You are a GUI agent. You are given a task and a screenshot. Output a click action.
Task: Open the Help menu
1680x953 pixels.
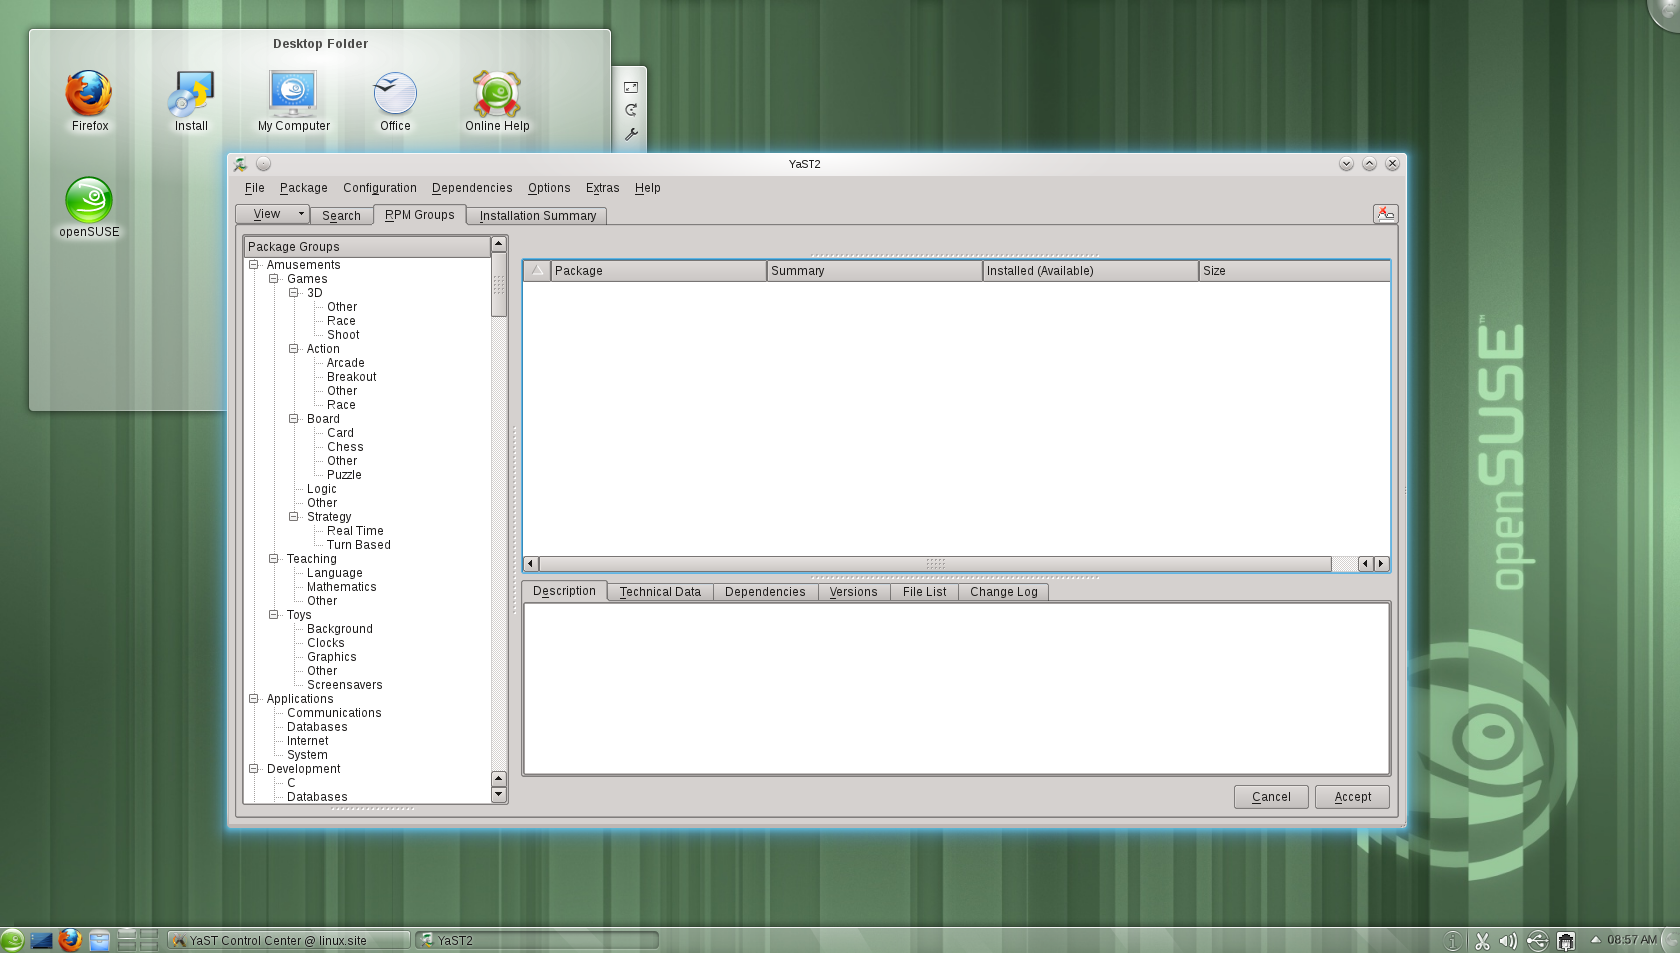click(x=648, y=188)
